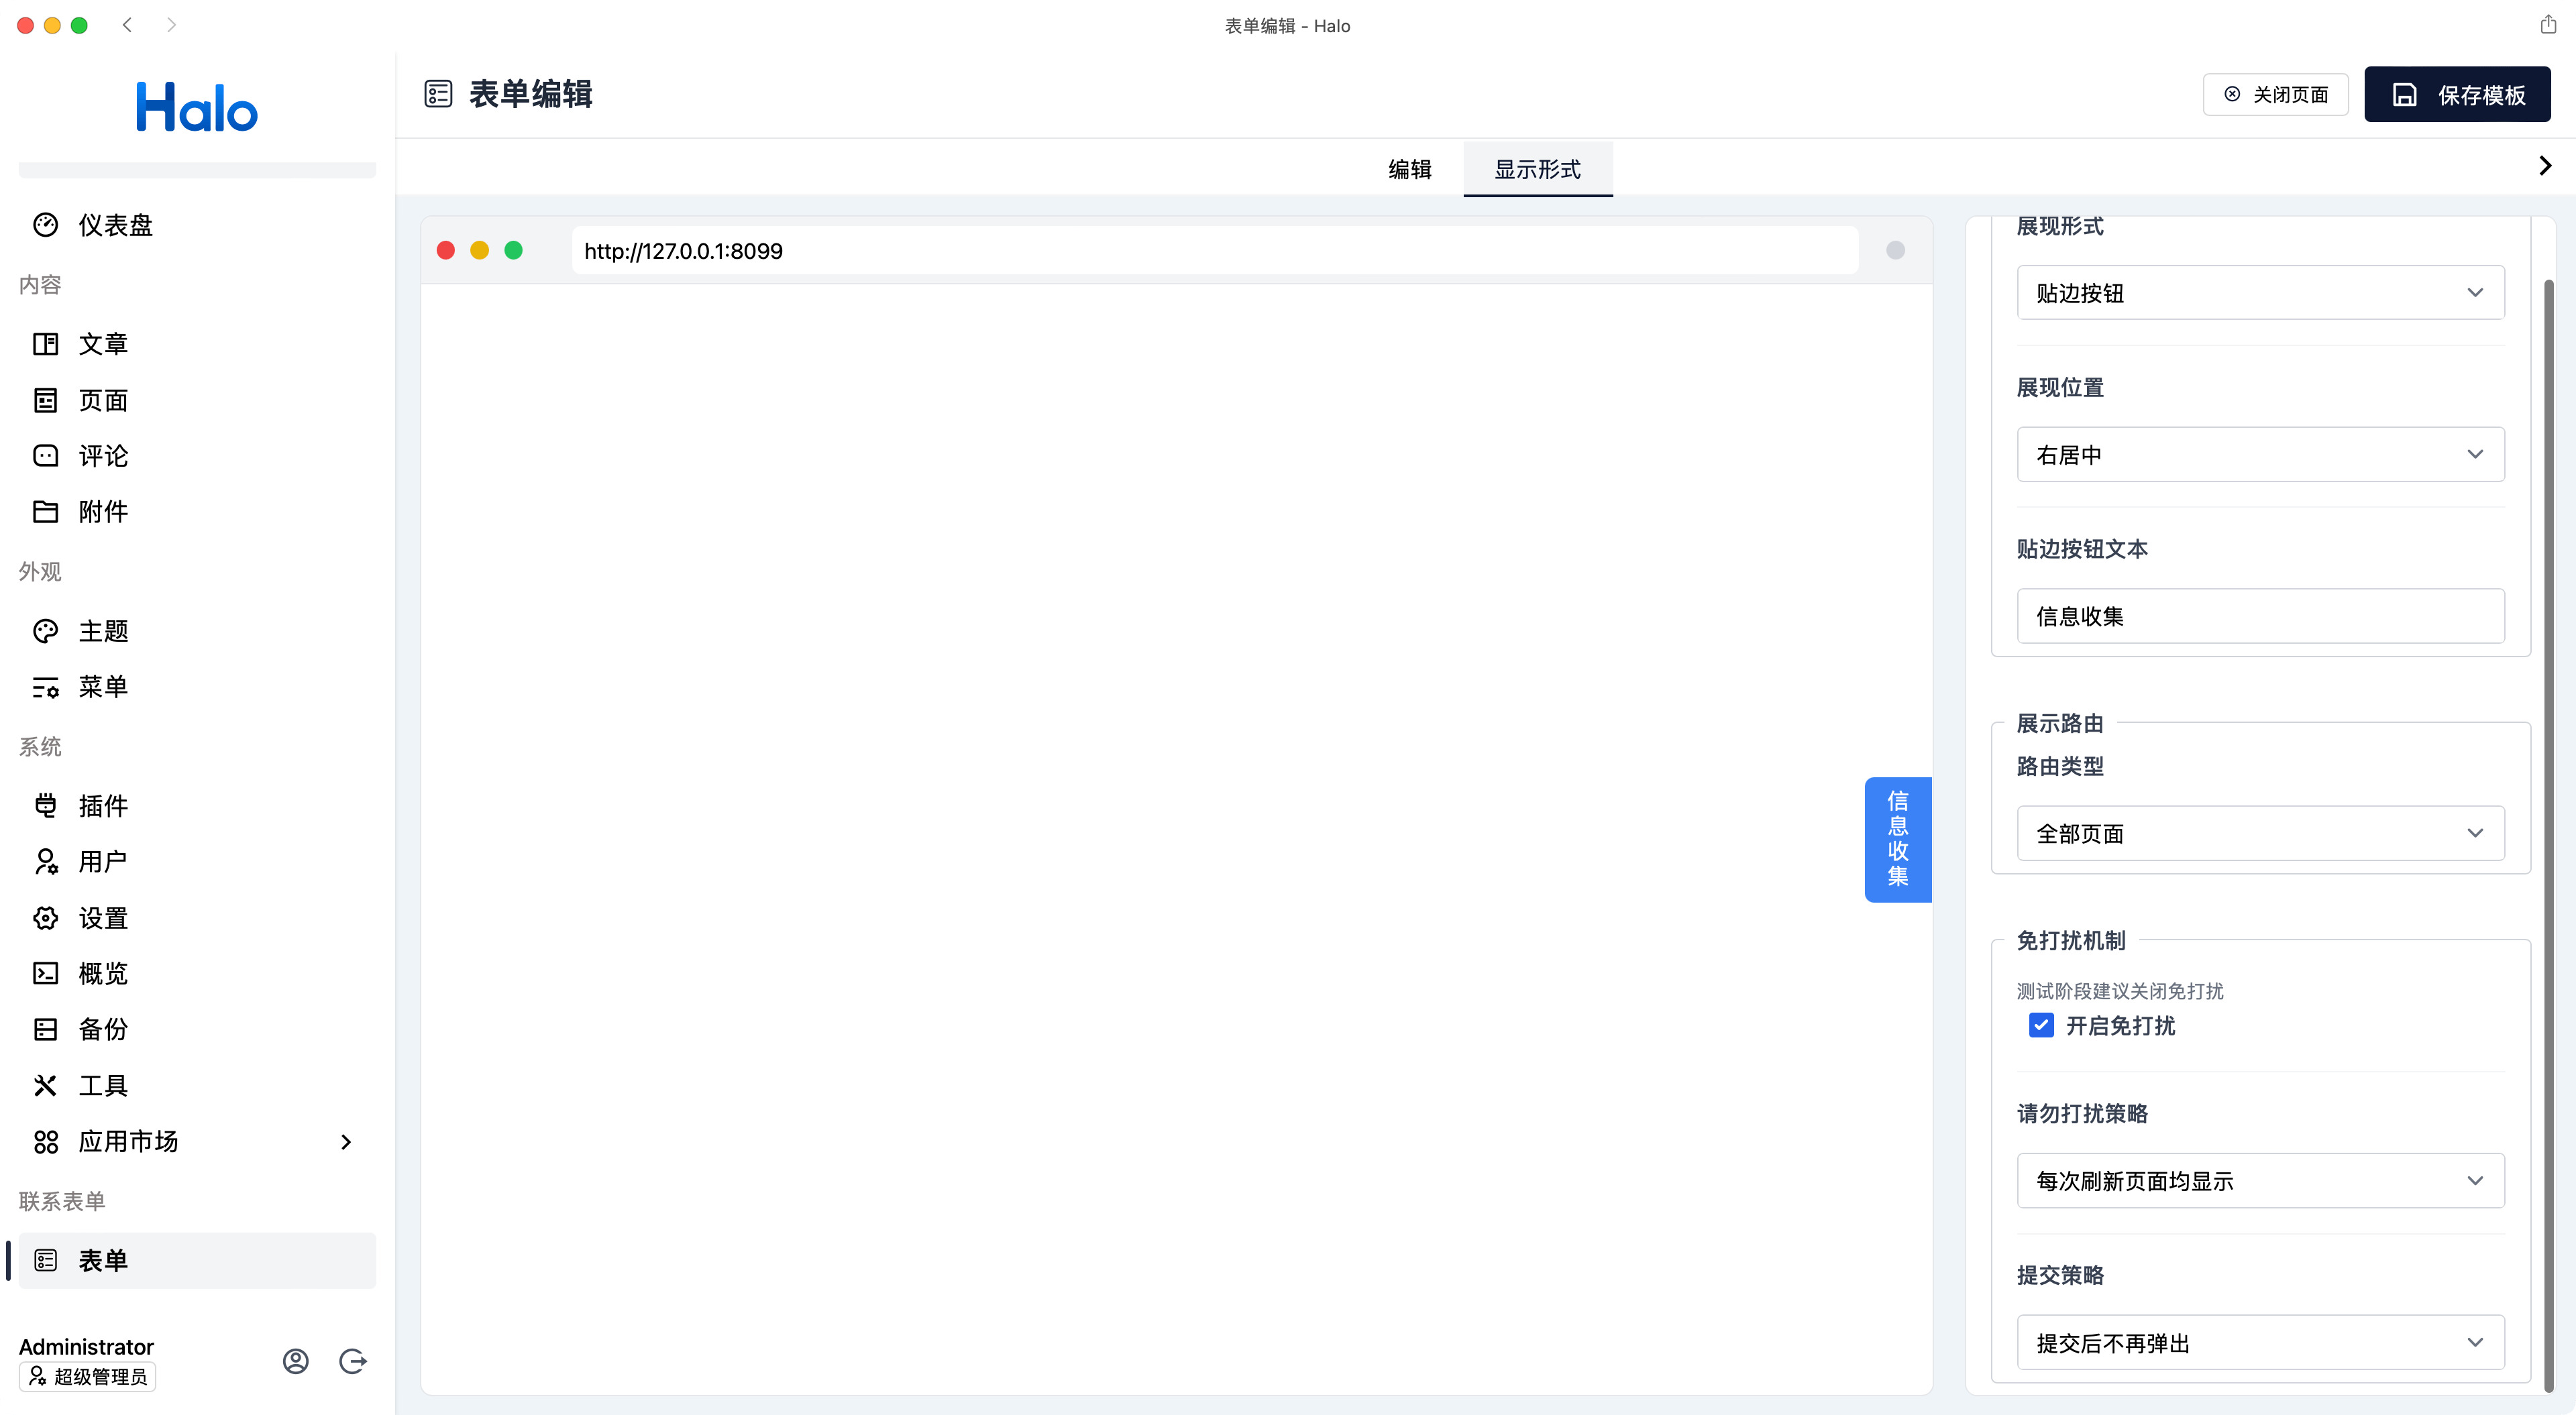Click the form icon beside 表单编辑 title
Screen dimensions: 2576x1415
pos(438,94)
